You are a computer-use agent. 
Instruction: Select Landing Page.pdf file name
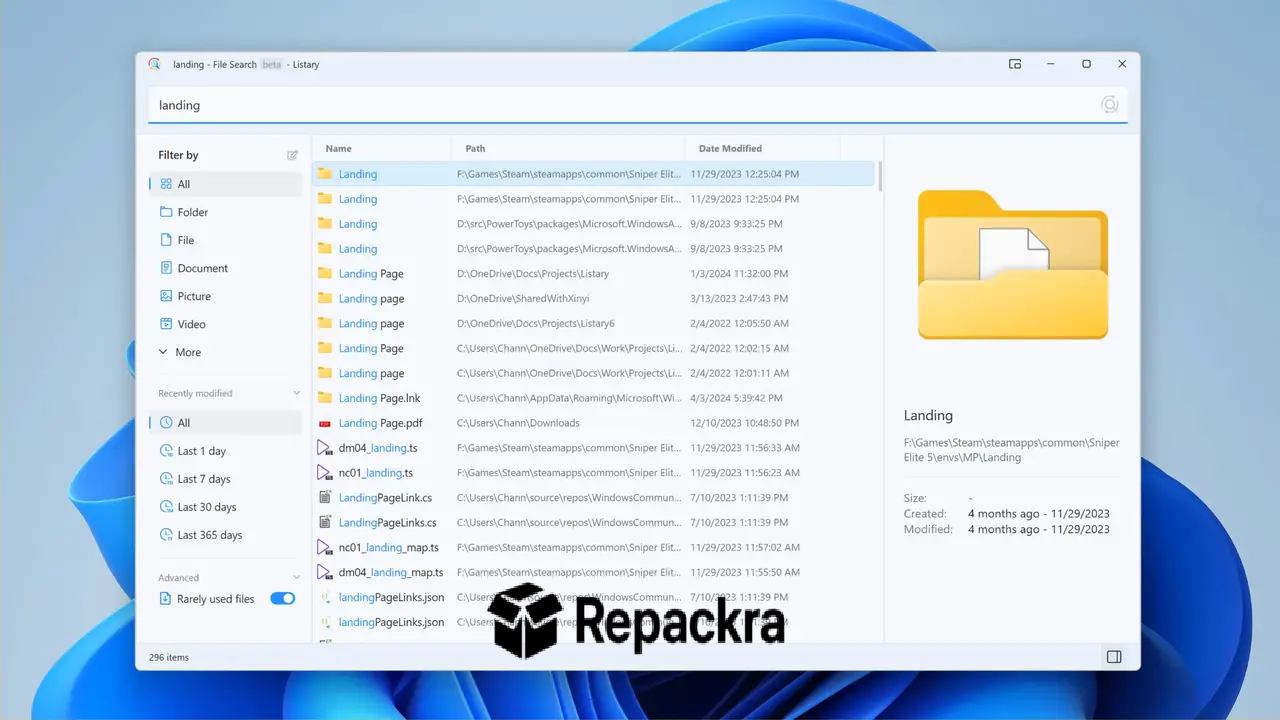380,423
